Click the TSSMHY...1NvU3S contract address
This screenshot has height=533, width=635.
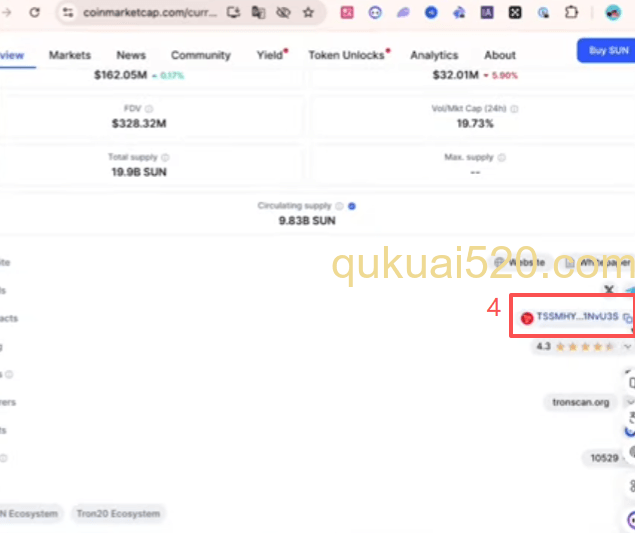coord(577,316)
